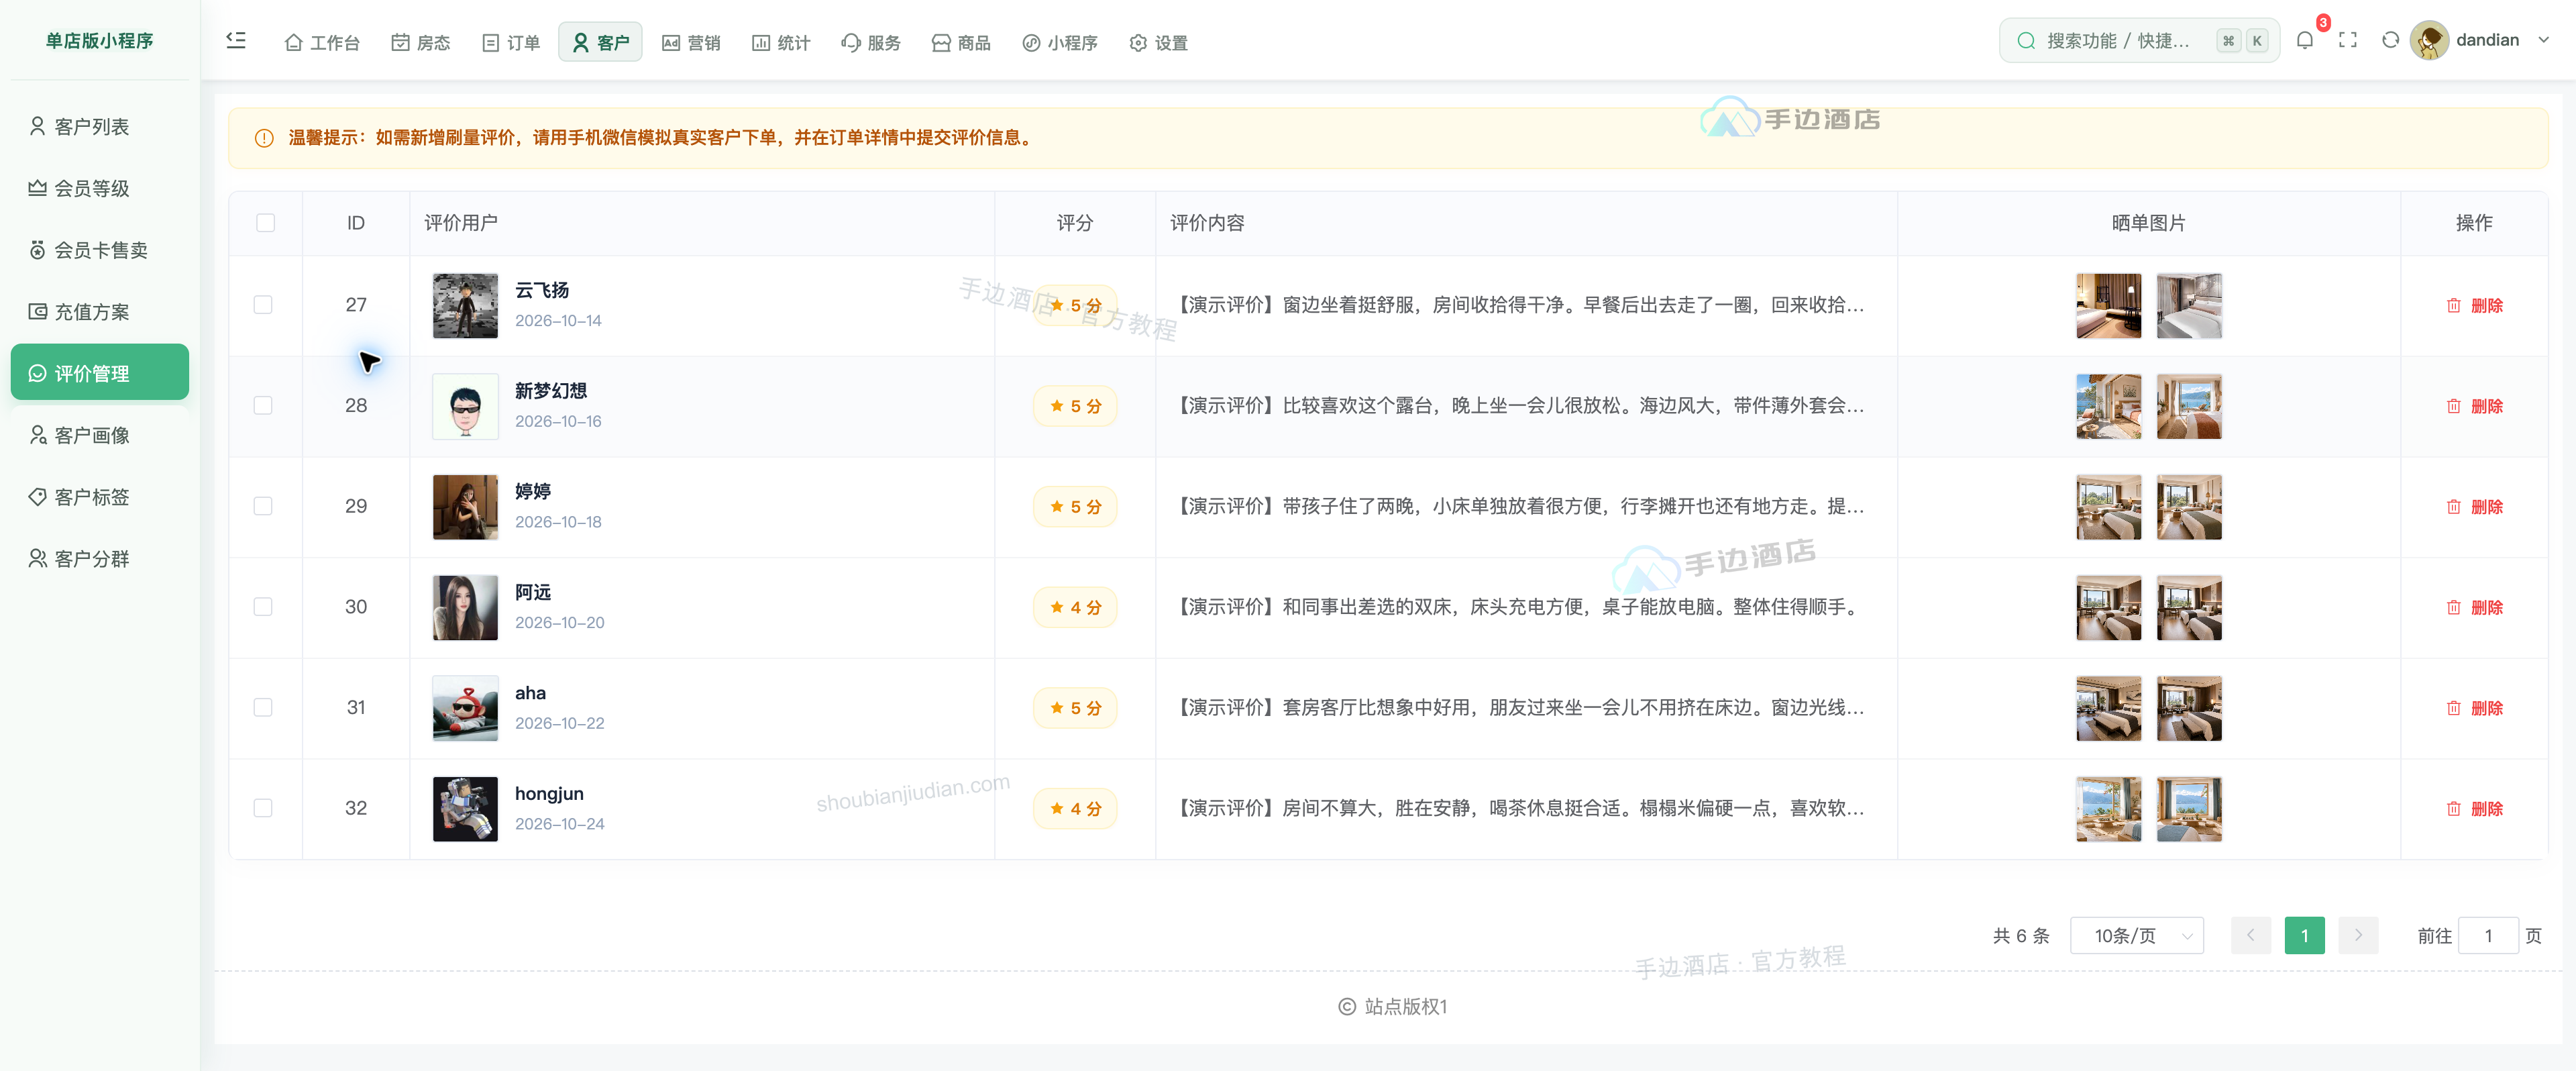Click 阿远 user avatar
Viewport: 2576px width, 1071px height.
pos(465,607)
